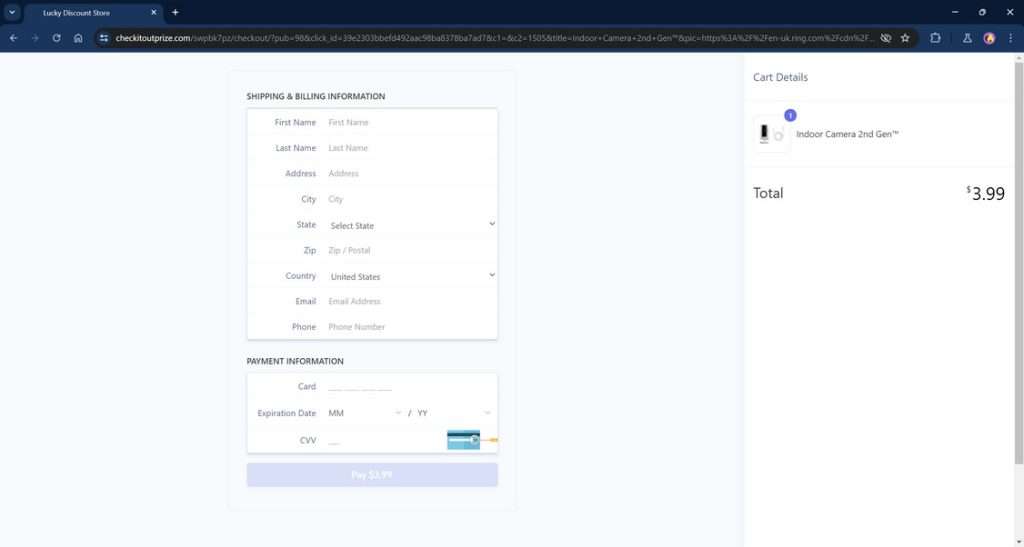Open the Country dropdown showing United States
This screenshot has height=547, width=1024.
click(411, 276)
